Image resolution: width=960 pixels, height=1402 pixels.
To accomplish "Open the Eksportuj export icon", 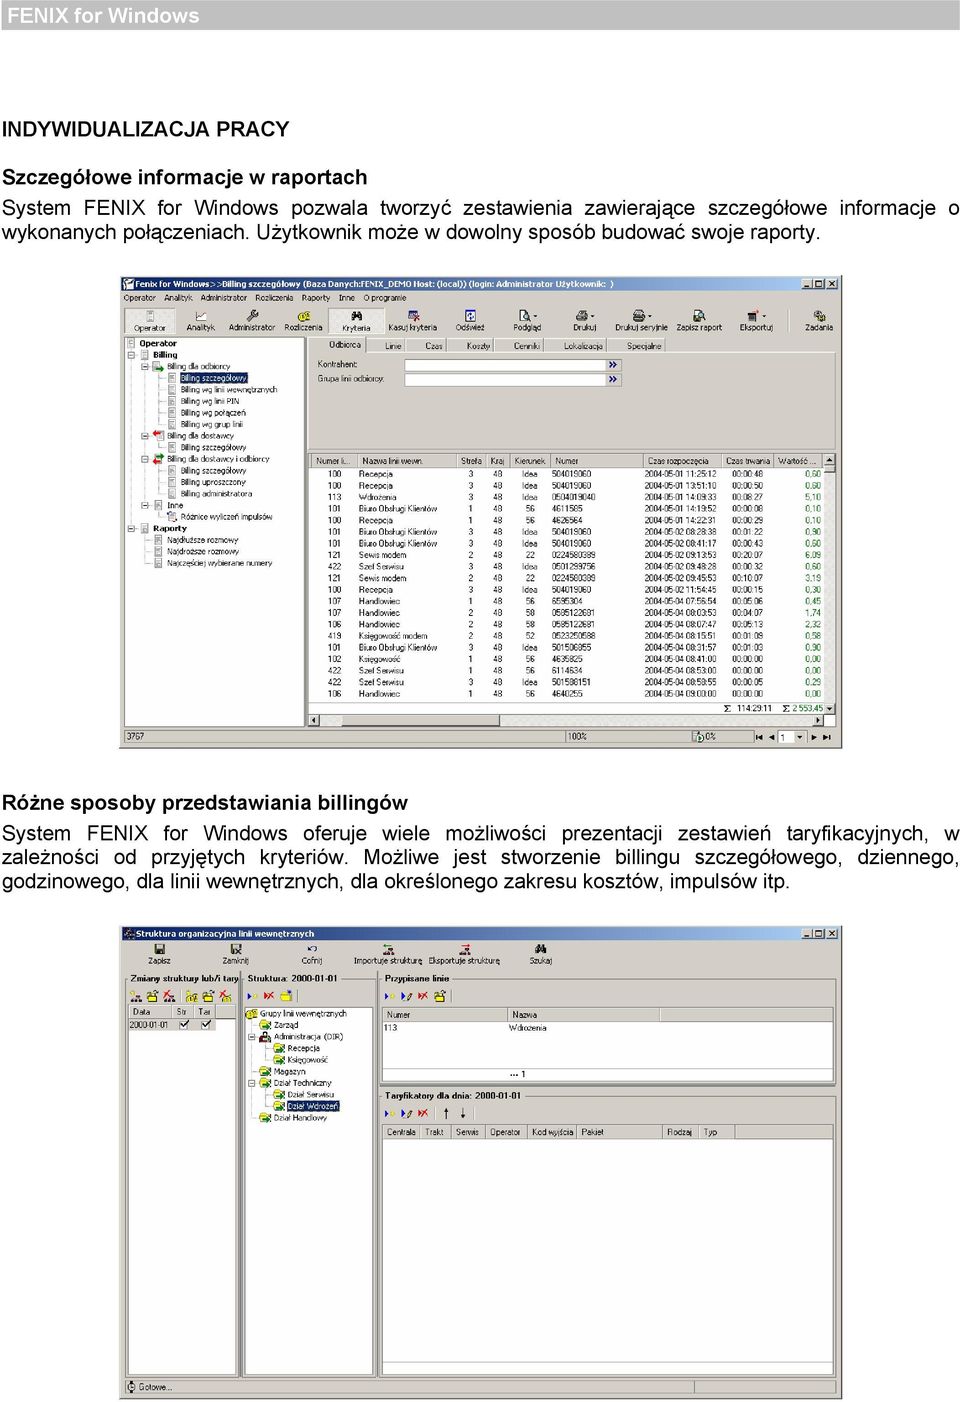I will [x=756, y=321].
